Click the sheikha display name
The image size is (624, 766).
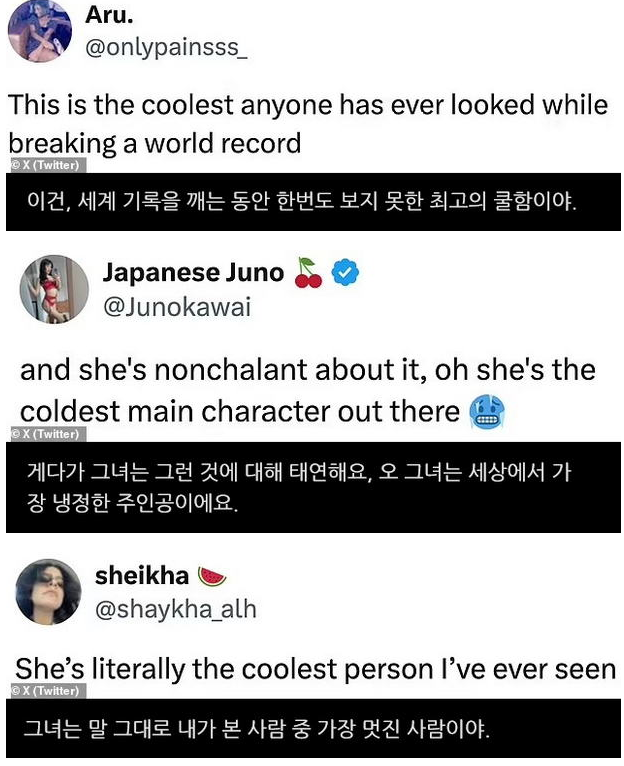[141, 576]
